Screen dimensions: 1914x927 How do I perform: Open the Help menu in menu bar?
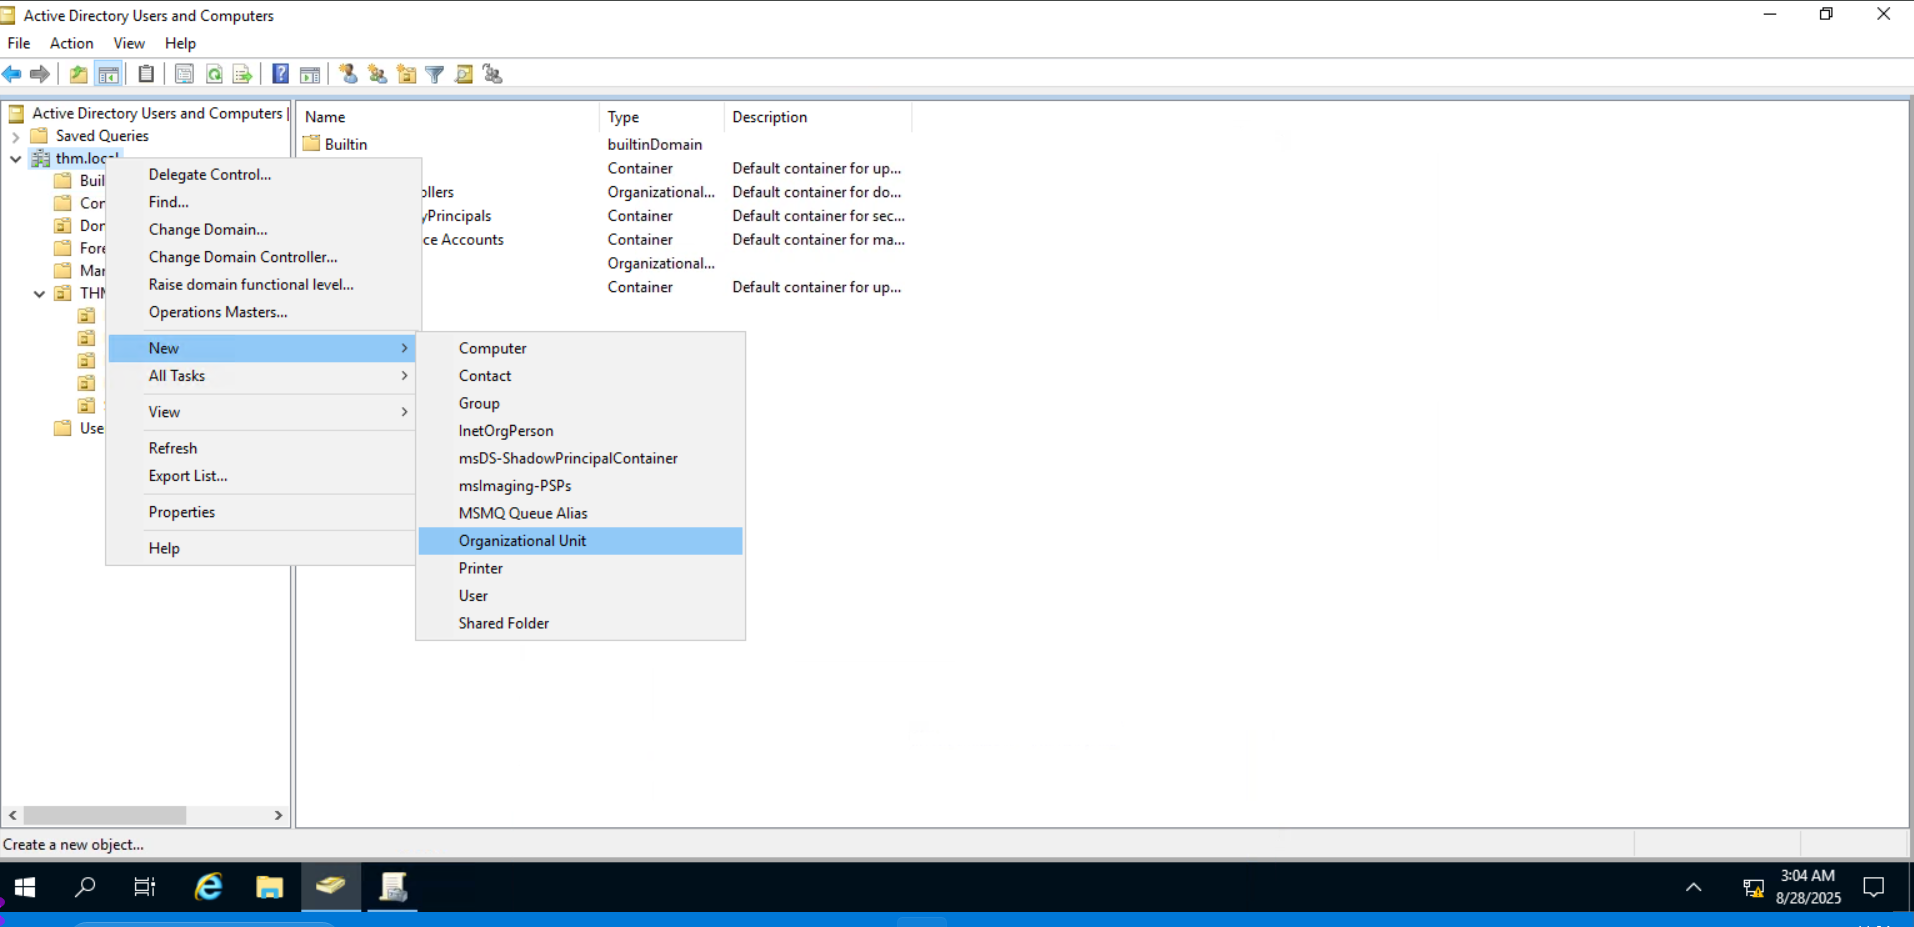point(180,43)
